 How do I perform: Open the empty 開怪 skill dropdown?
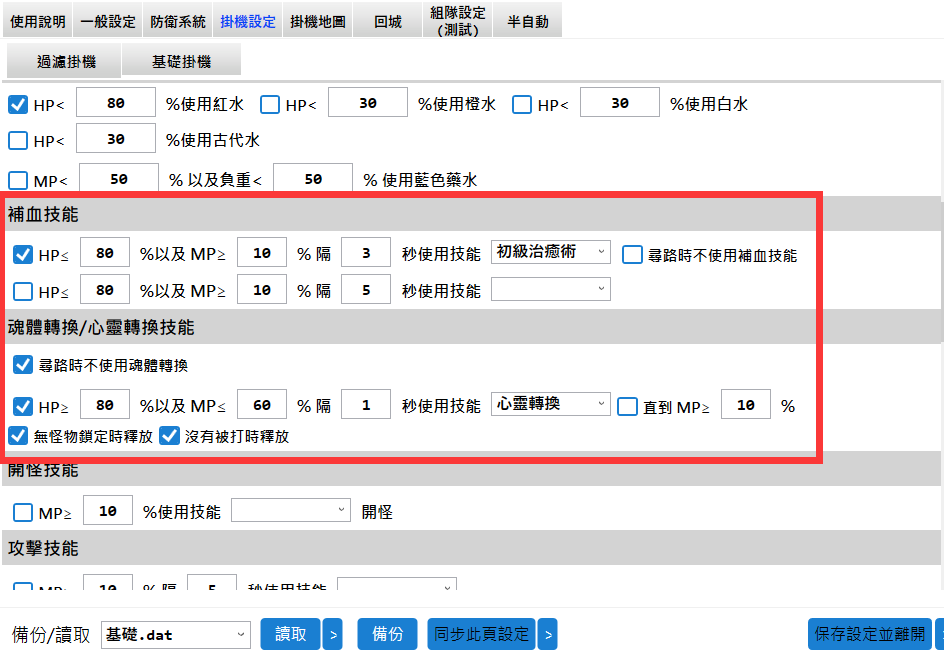tap(291, 510)
